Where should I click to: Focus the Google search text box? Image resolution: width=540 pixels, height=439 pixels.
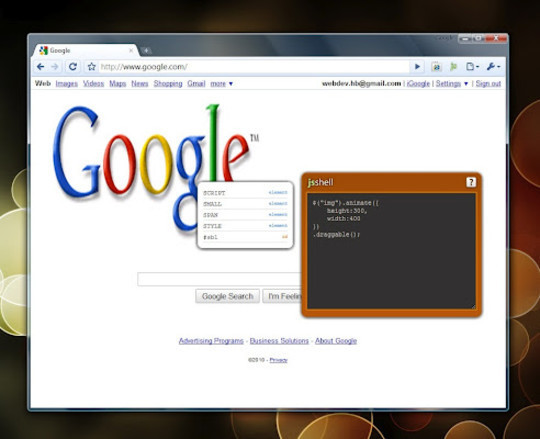pos(219,279)
